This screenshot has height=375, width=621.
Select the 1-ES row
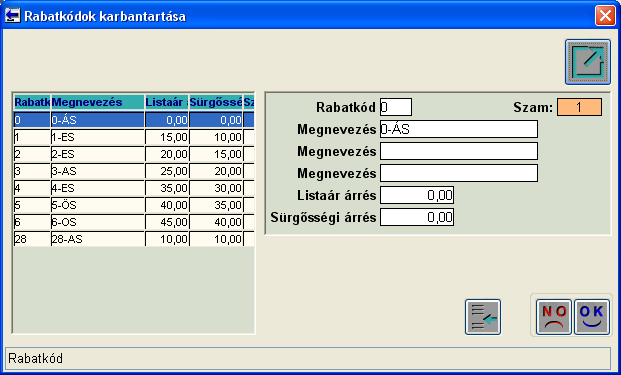(x=134, y=137)
